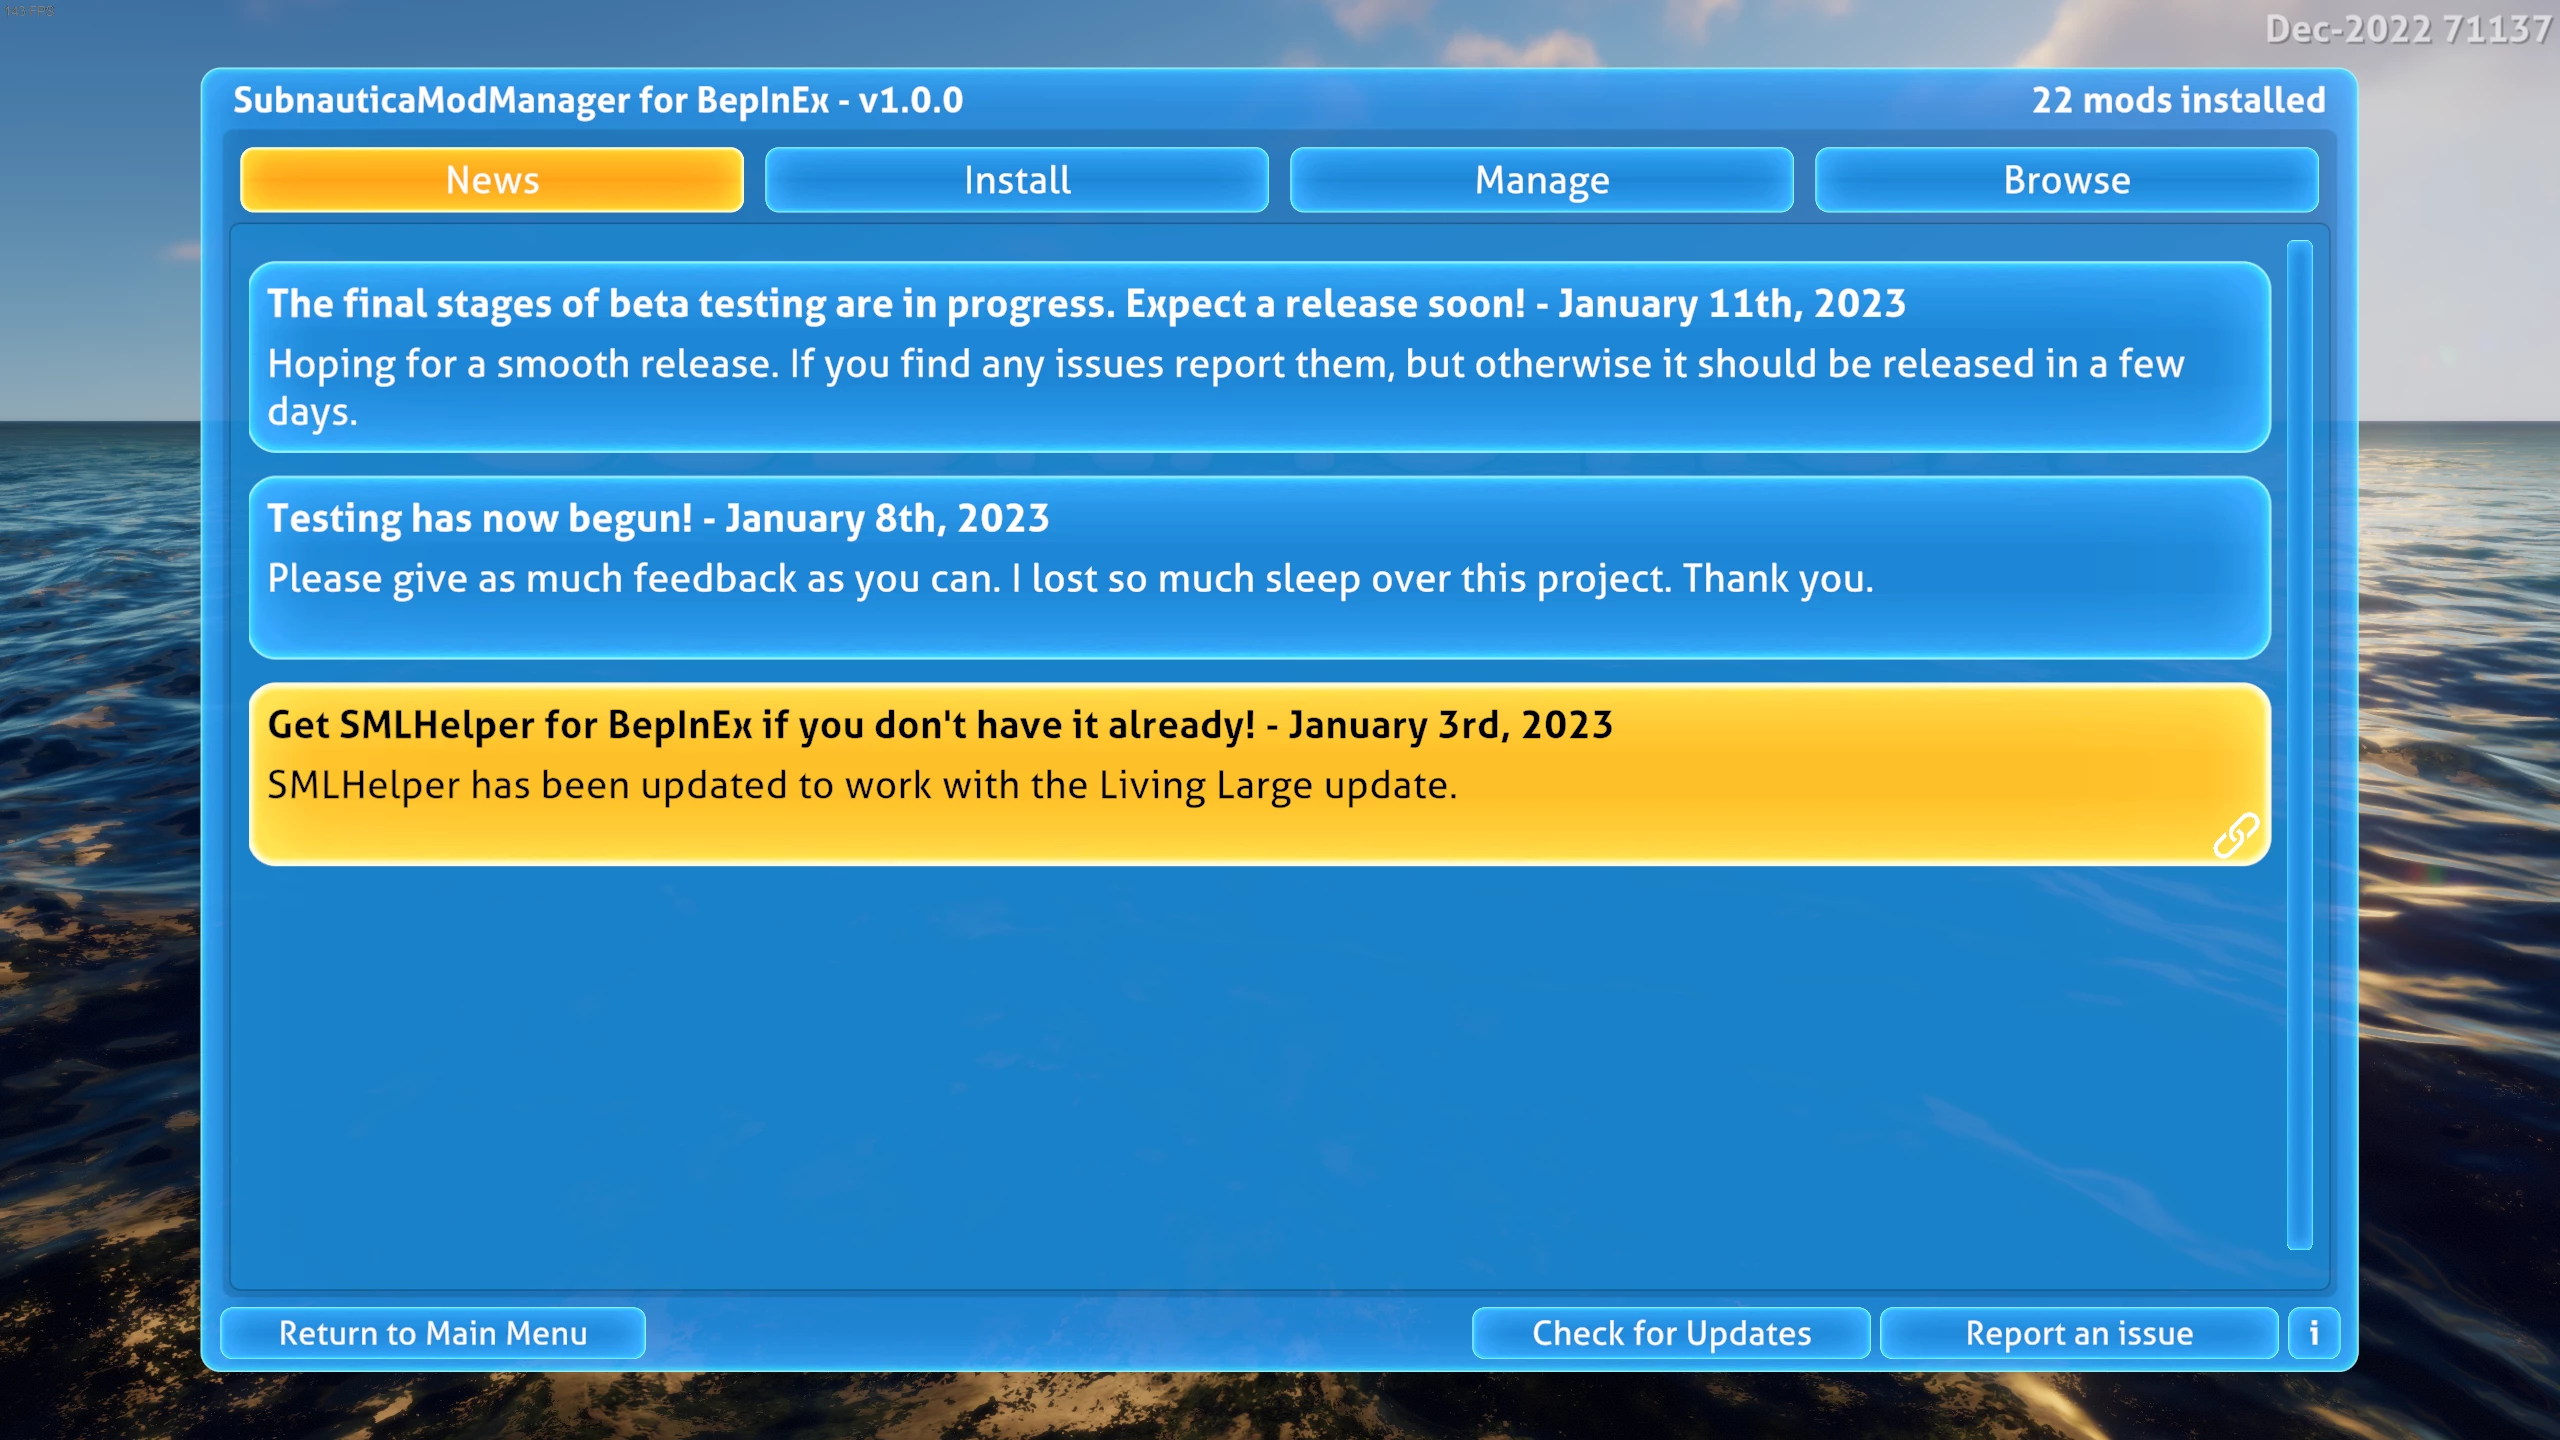Open the "Get SMLHelper for BepInEx" news card
Image resolution: width=2560 pixels, height=1440 pixels.
1260,774
